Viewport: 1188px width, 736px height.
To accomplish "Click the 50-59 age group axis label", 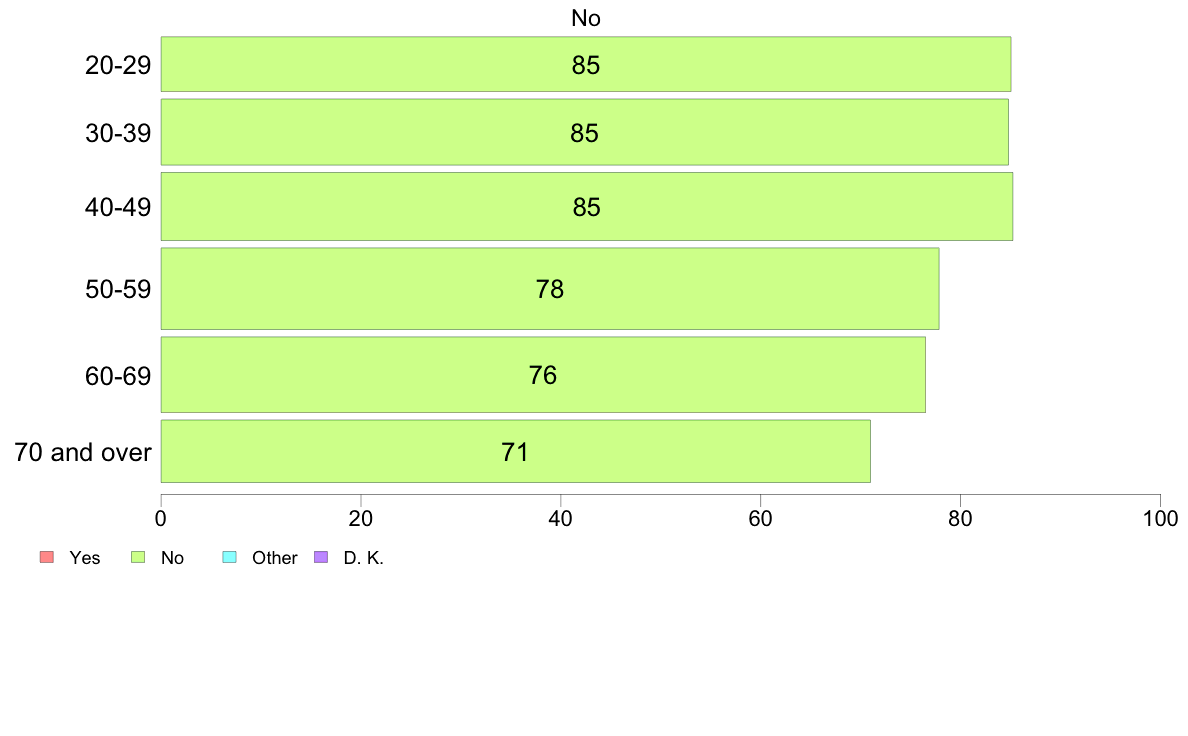I will pos(118,290).
